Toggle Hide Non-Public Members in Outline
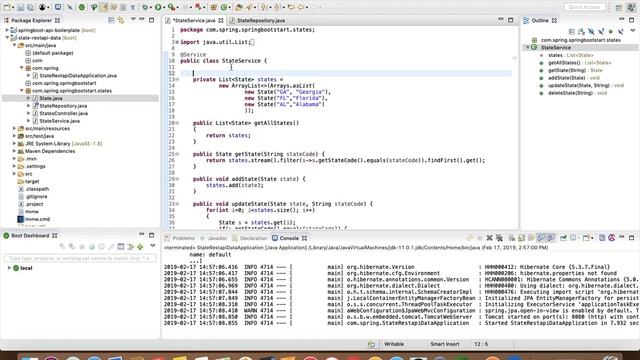The height and width of the screenshot is (360, 640). tap(611, 31)
